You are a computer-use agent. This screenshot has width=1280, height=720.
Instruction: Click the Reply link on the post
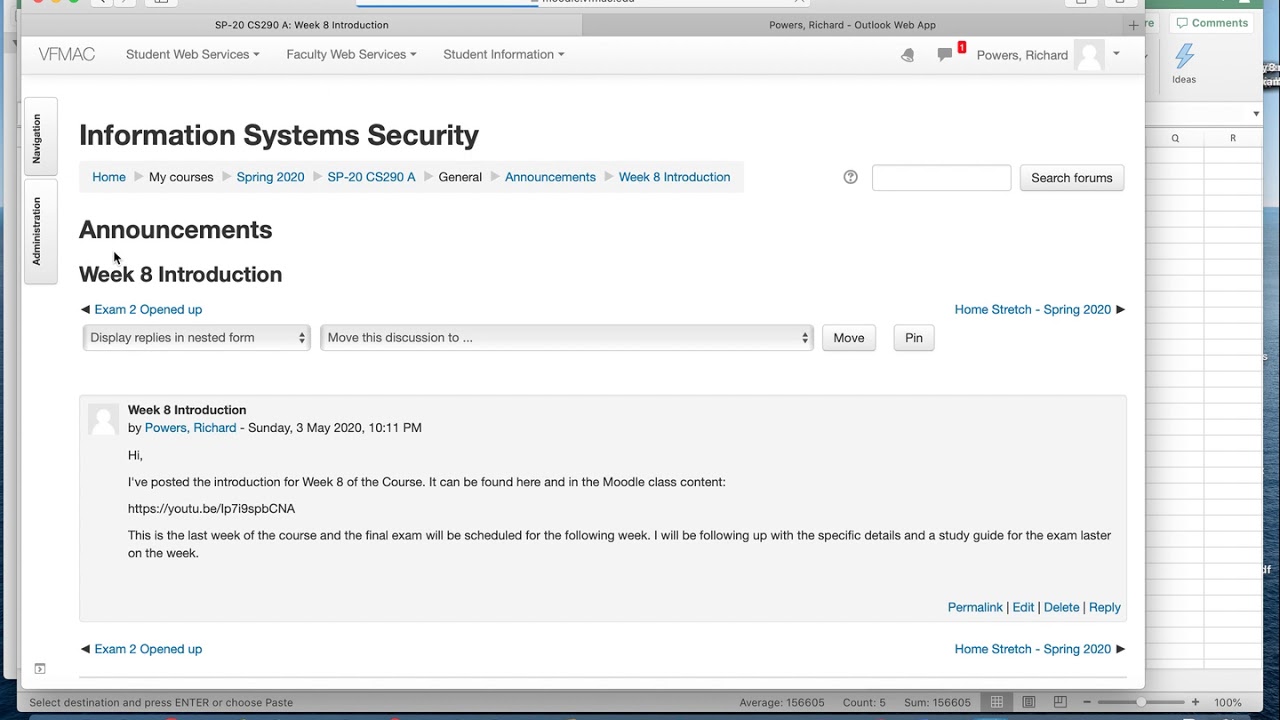[1104, 607]
